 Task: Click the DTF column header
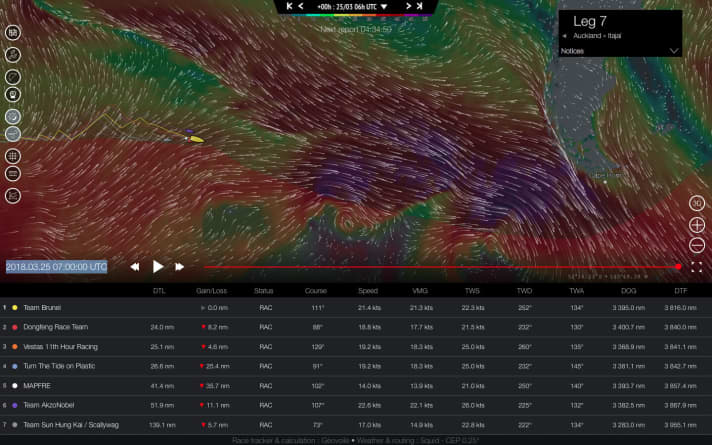[x=681, y=291]
